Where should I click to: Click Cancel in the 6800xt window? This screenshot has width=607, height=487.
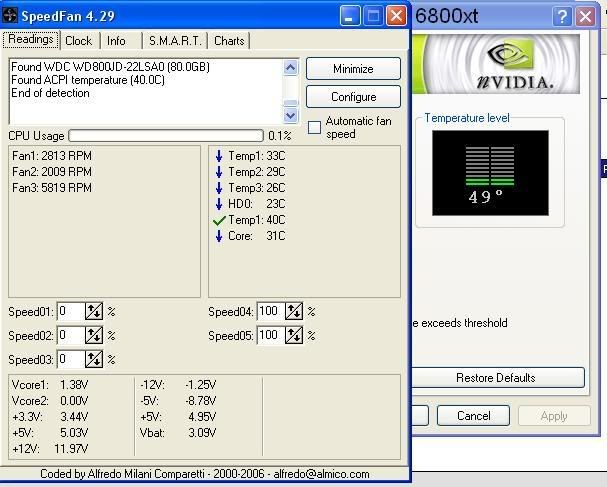pyautogui.click(x=473, y=416)
